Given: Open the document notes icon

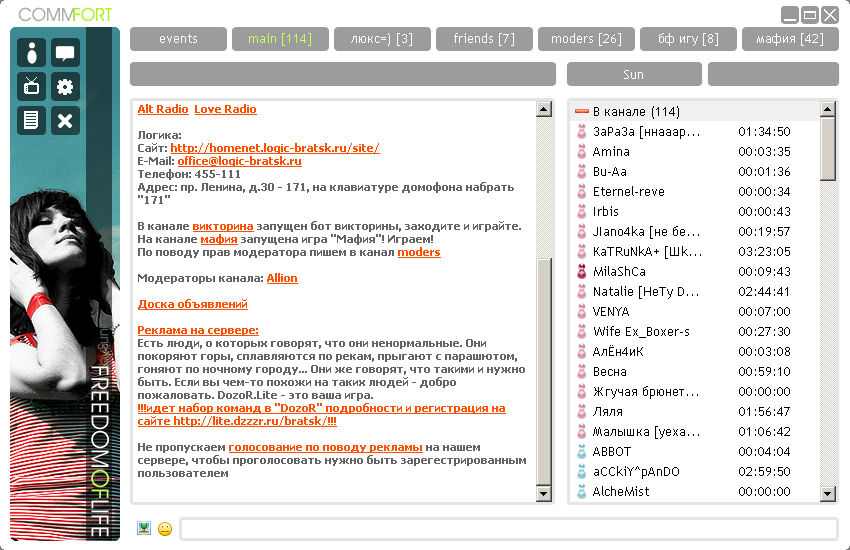Looking at the screenshot, I should coord(32,120).
